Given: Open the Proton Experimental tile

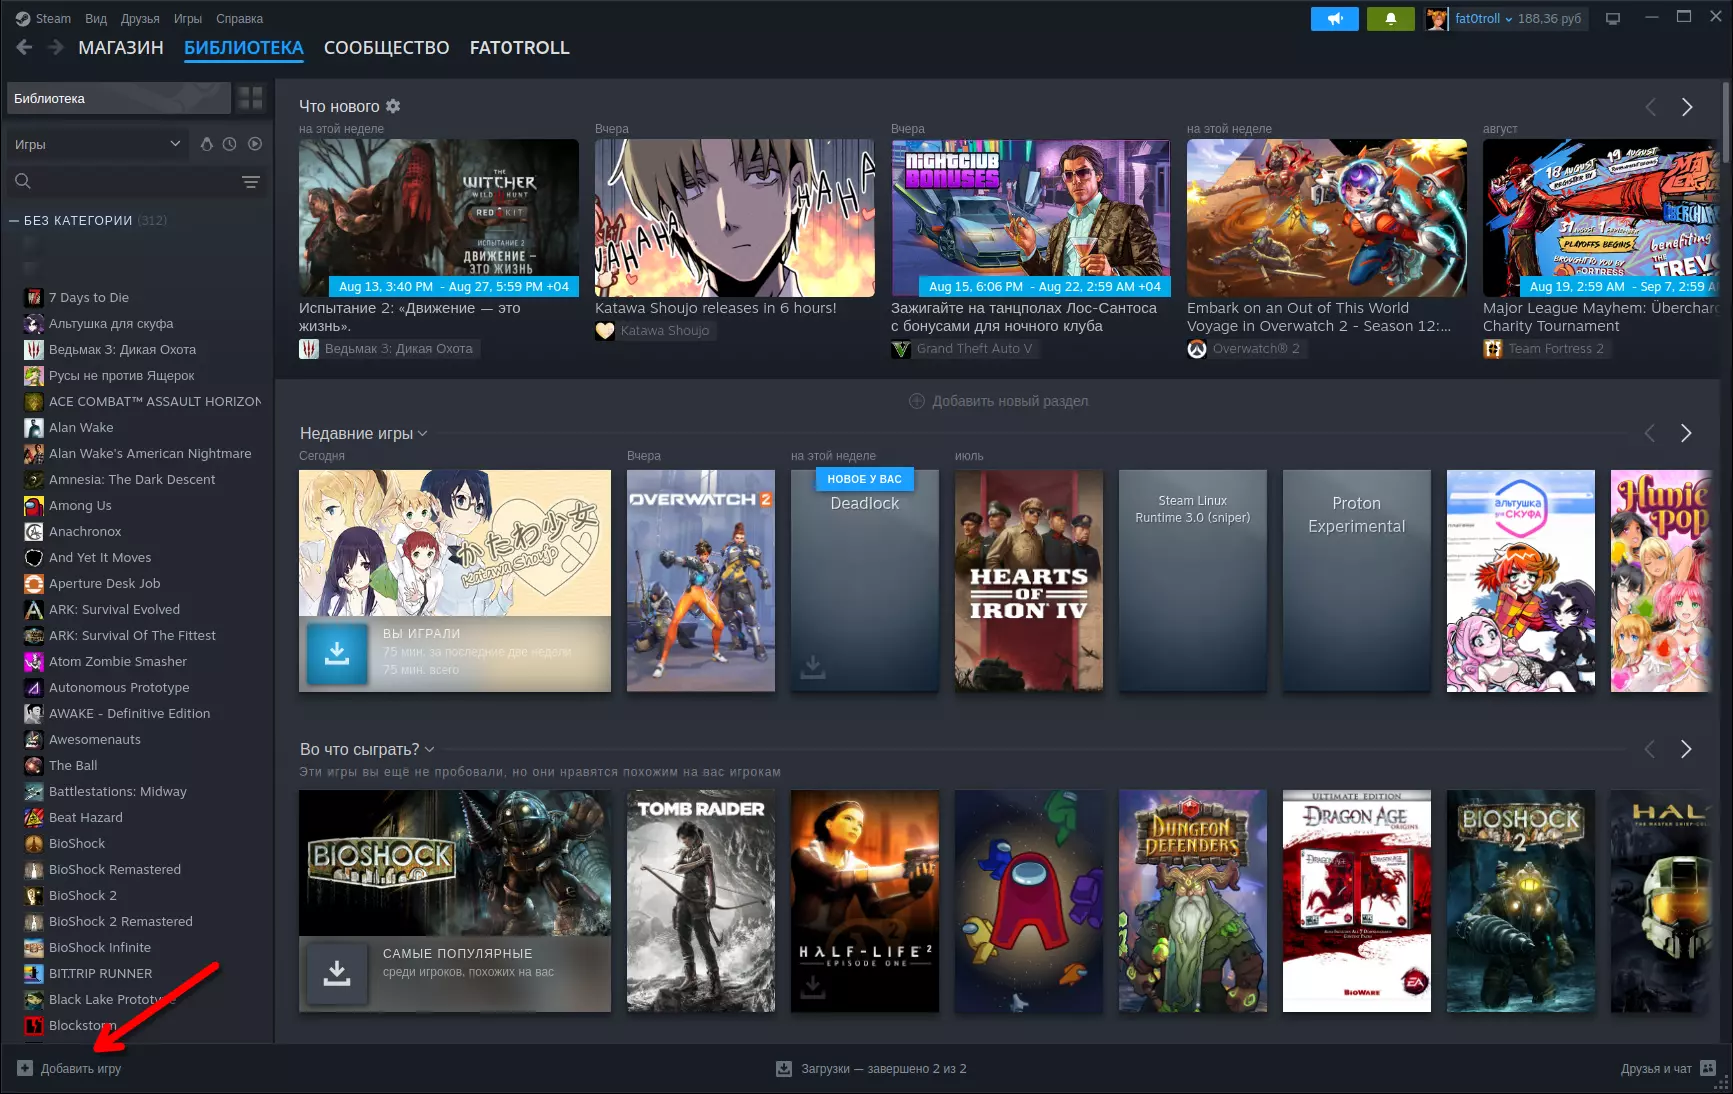Looking at the screenshot, I should point(1357,580).
